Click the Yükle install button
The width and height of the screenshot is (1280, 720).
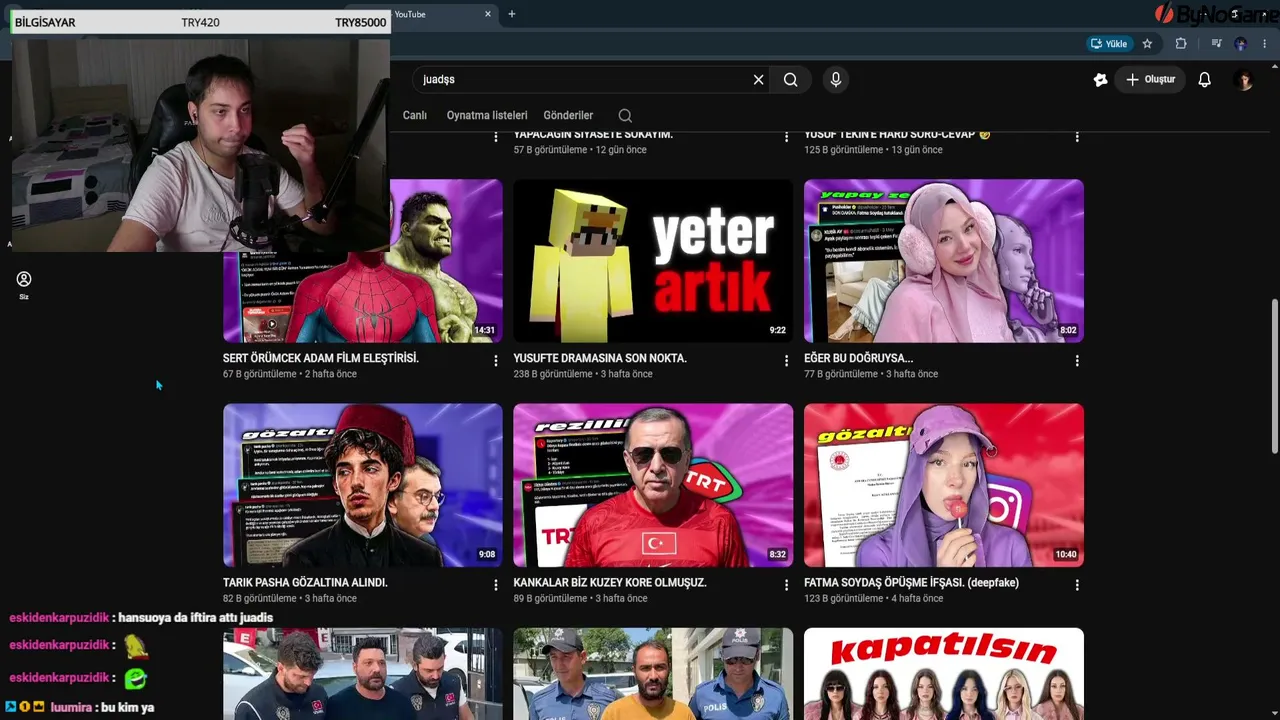click(x=1109, y=44)
